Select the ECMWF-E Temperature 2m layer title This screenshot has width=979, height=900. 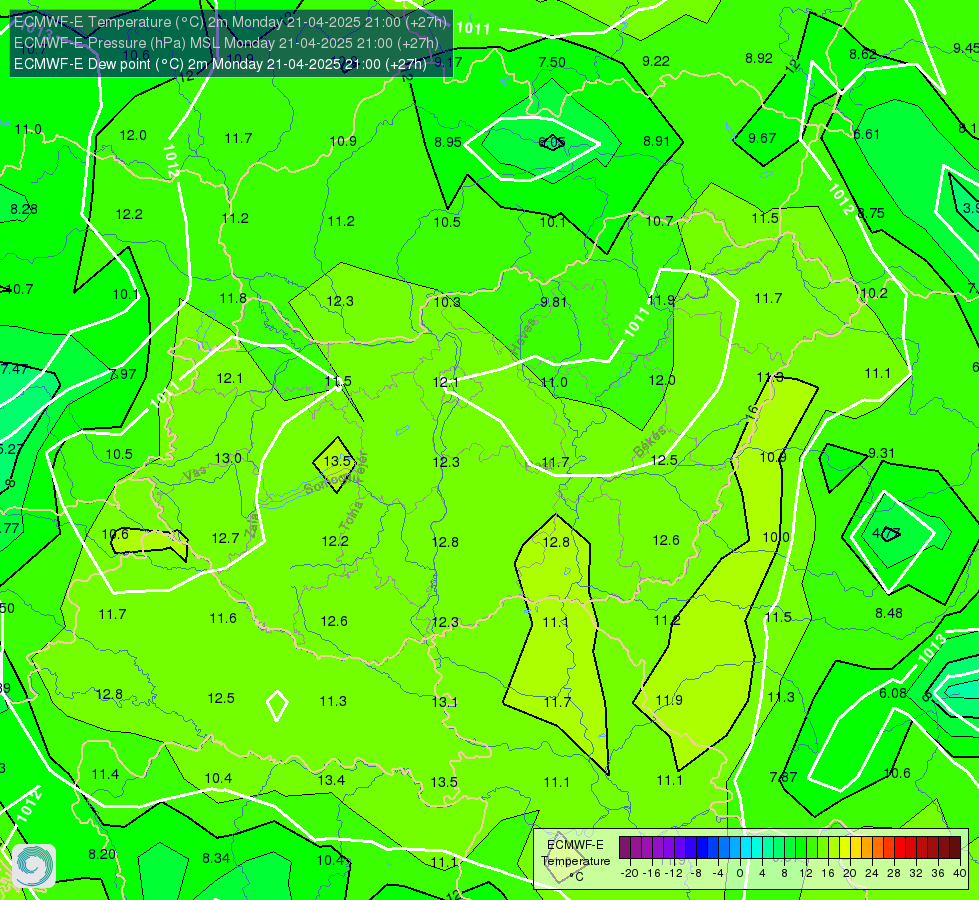click(230, 22)
